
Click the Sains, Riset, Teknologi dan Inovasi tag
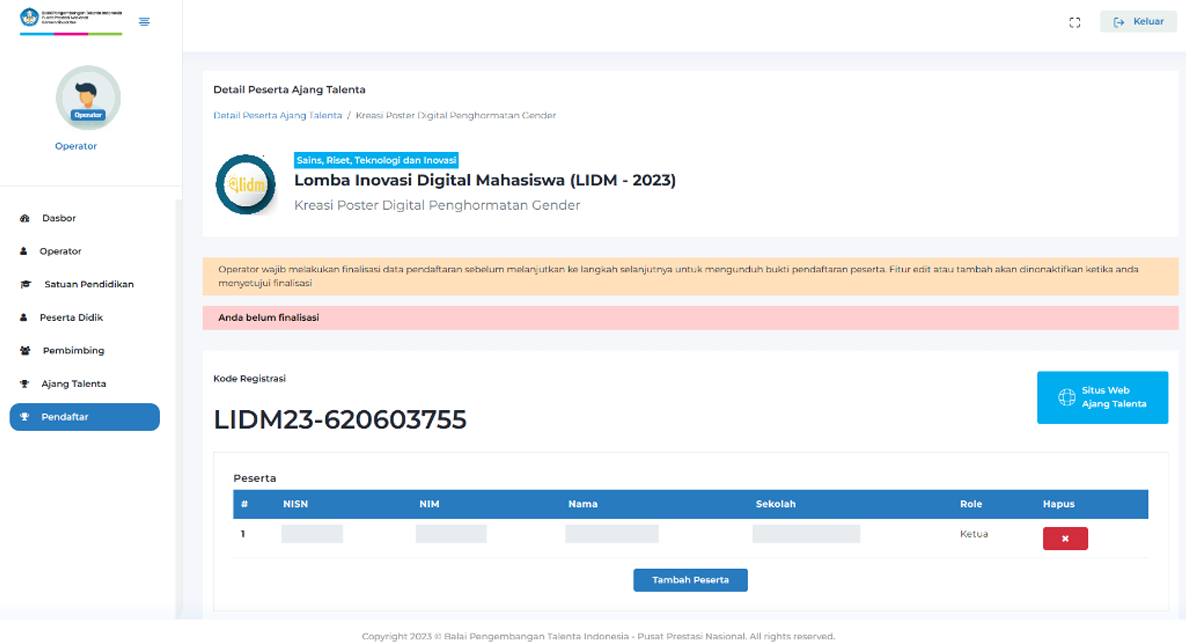click(x=376, y=160)
